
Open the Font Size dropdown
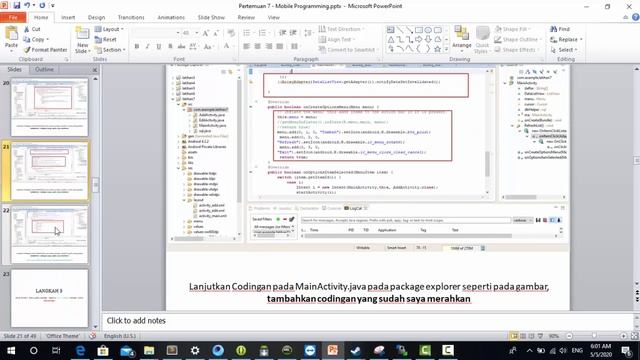(x=196, y=33)
